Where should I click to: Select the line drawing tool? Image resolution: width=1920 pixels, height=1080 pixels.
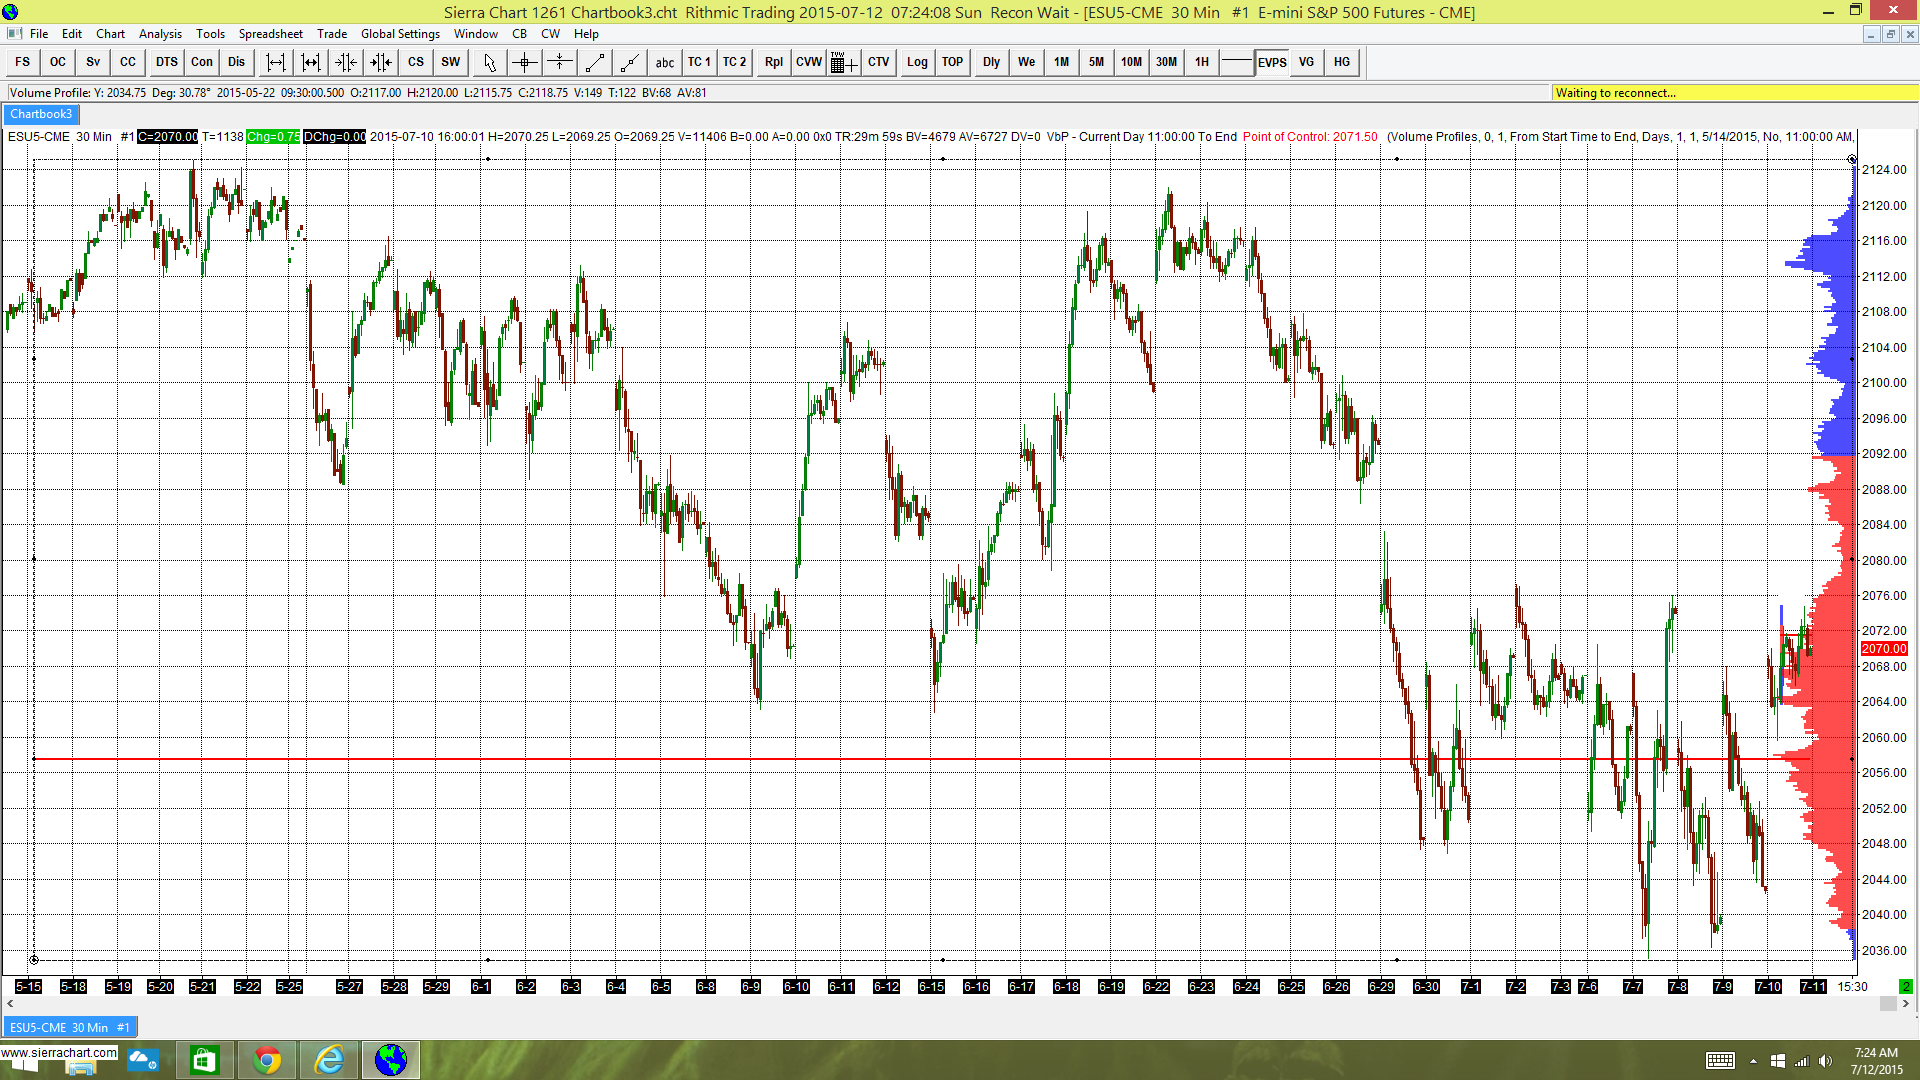(595, 62)
